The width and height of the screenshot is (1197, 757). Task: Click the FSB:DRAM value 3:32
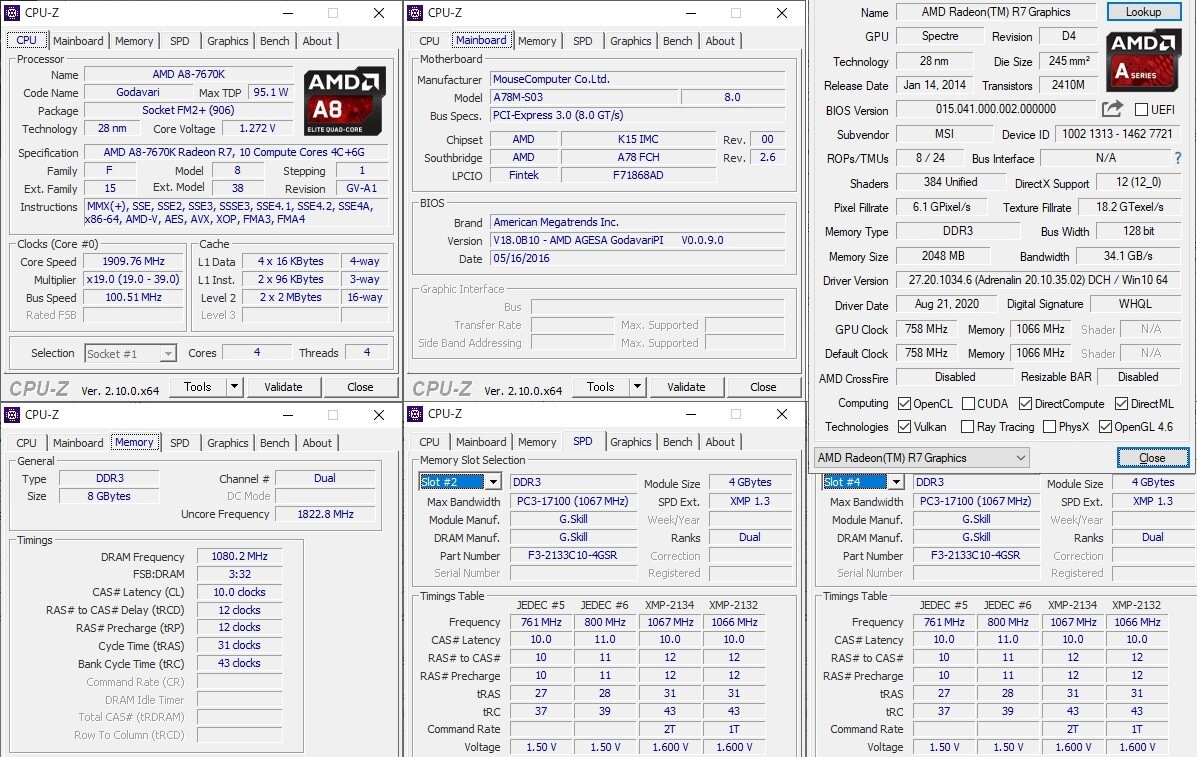240,574
